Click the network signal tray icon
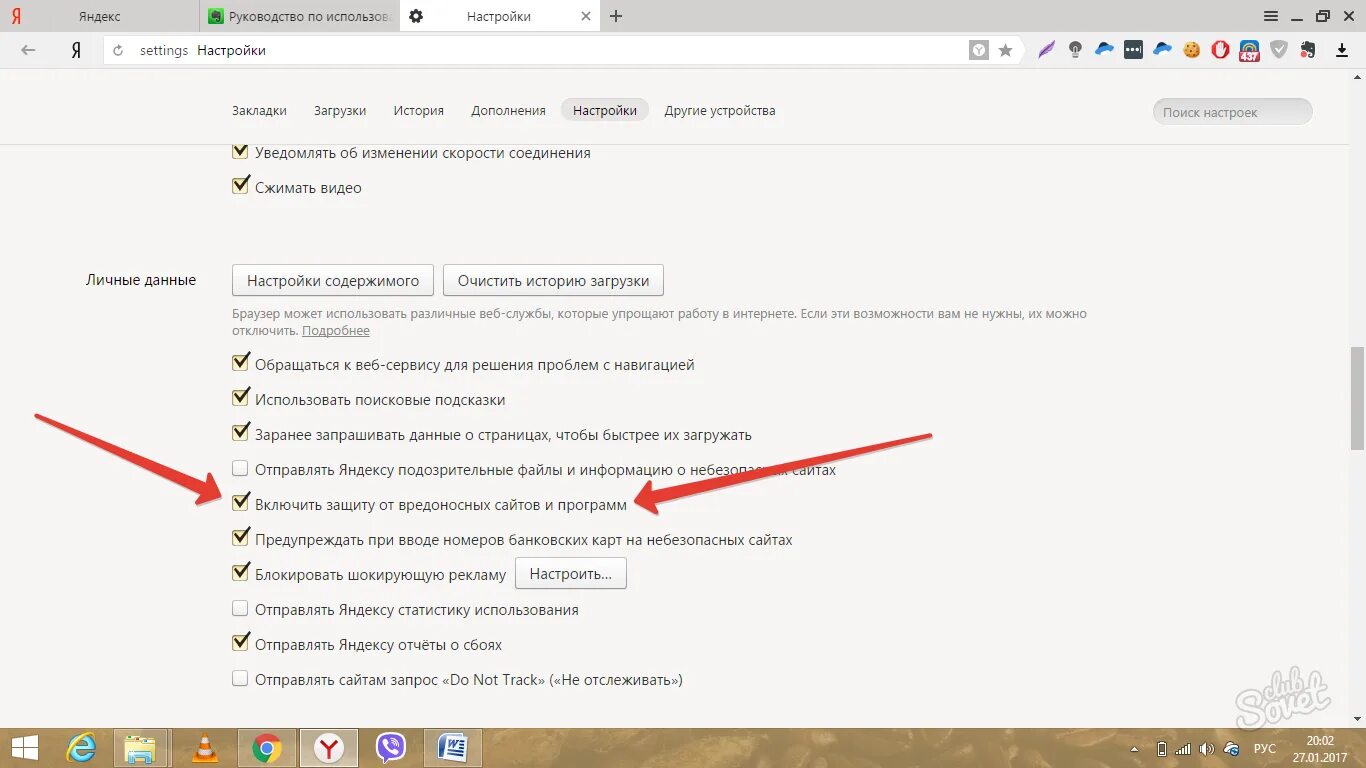This screenshot has height=768, width=1366. click(1184, 748)
